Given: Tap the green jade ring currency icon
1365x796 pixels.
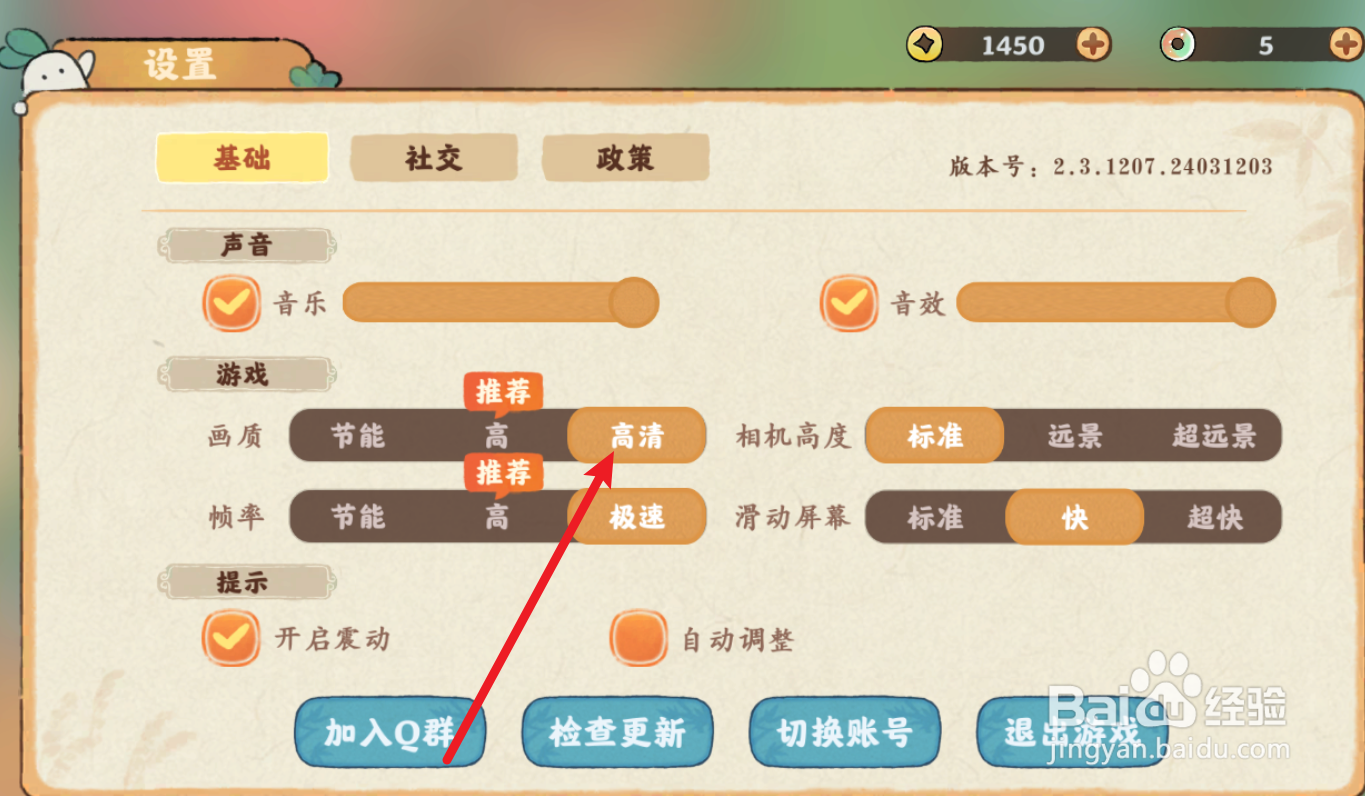Looking at the screenshot, I should [1179, 44].
